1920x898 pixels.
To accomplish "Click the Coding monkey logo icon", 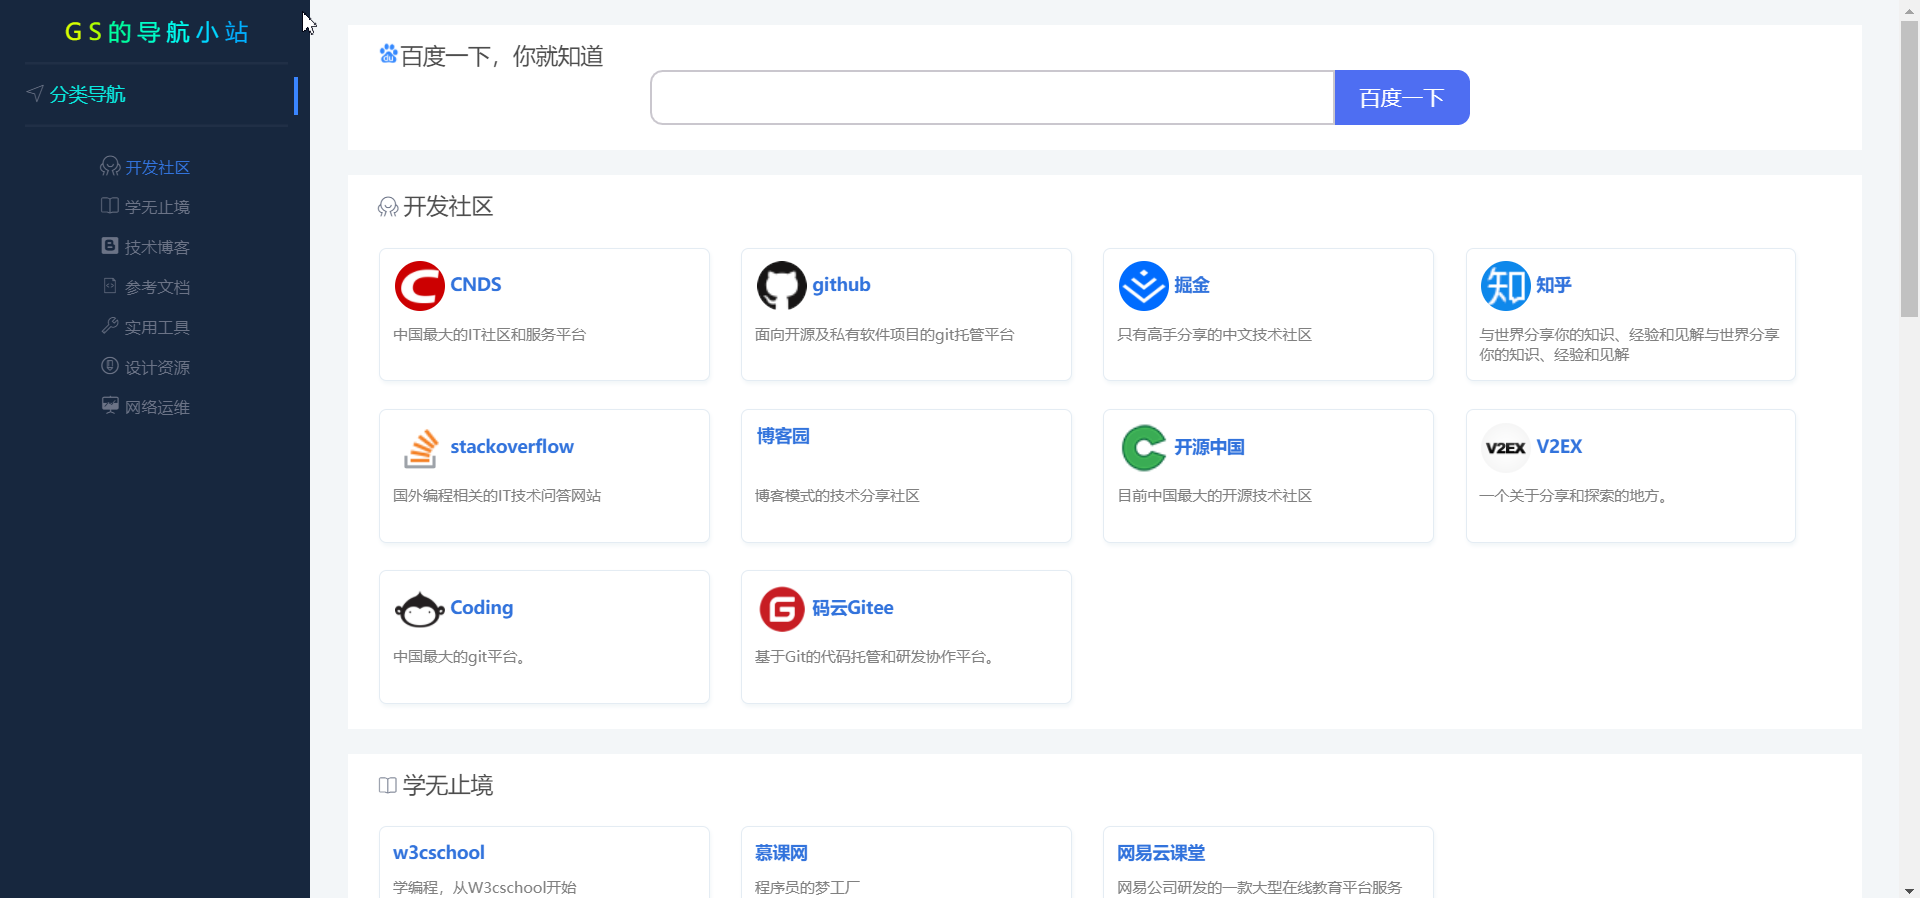I will pos(420,609).
